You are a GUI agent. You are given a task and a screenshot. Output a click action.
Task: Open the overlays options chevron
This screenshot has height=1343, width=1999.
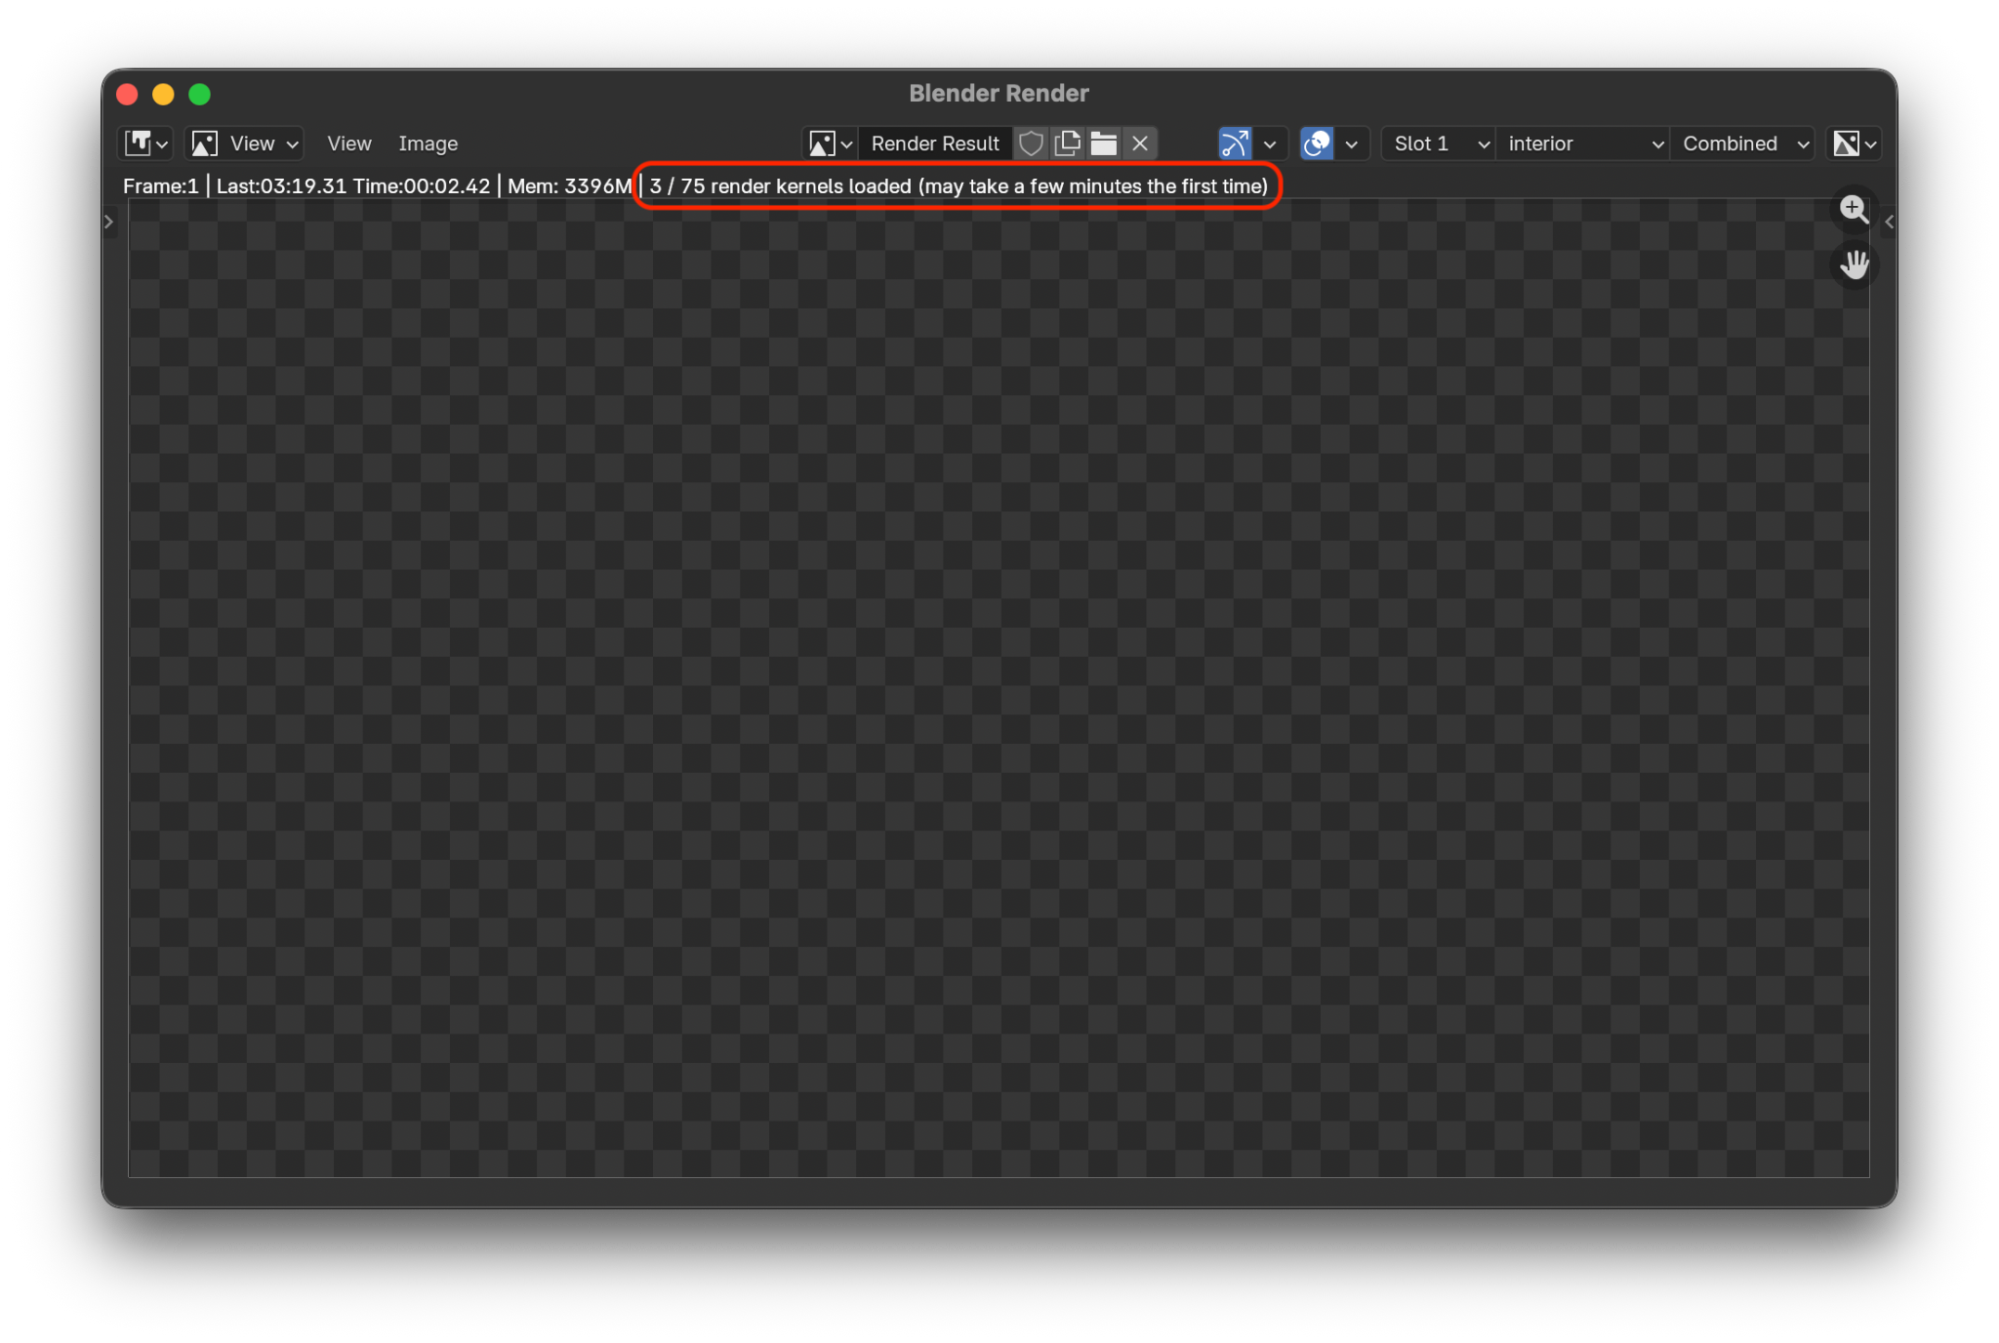tap(1352, 143)
